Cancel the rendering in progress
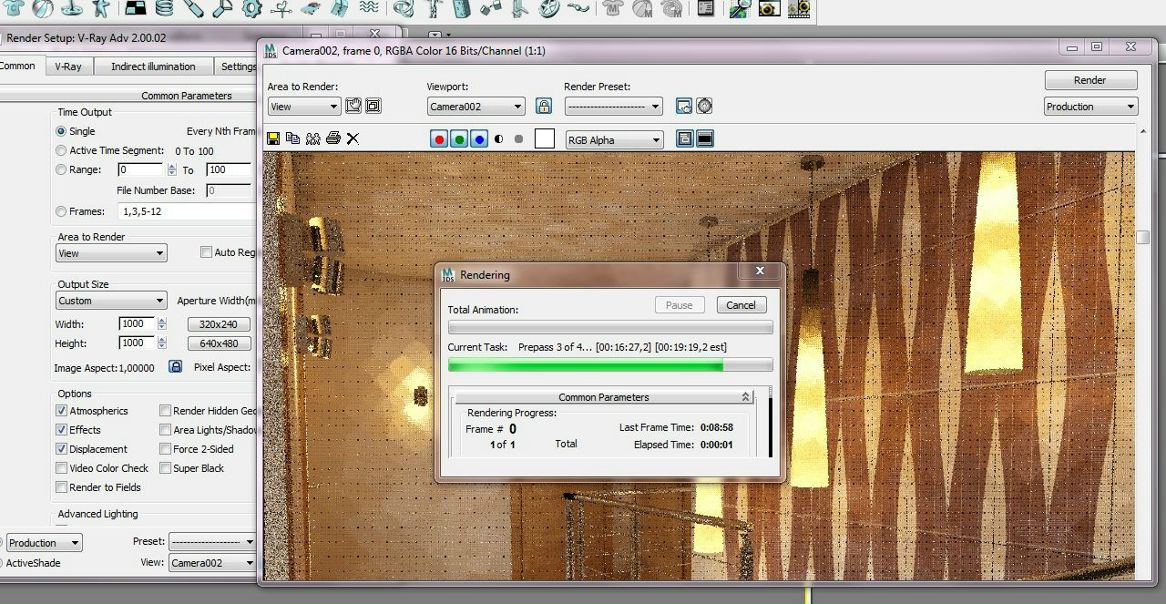This screenshot has width=1166, height=604. pyautogui.click(x=741, y=305)
